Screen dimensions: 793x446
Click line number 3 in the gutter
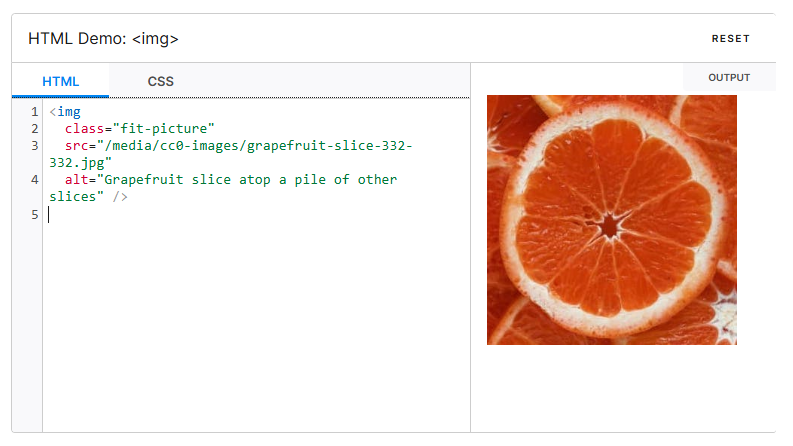click(x=34, y=146)
